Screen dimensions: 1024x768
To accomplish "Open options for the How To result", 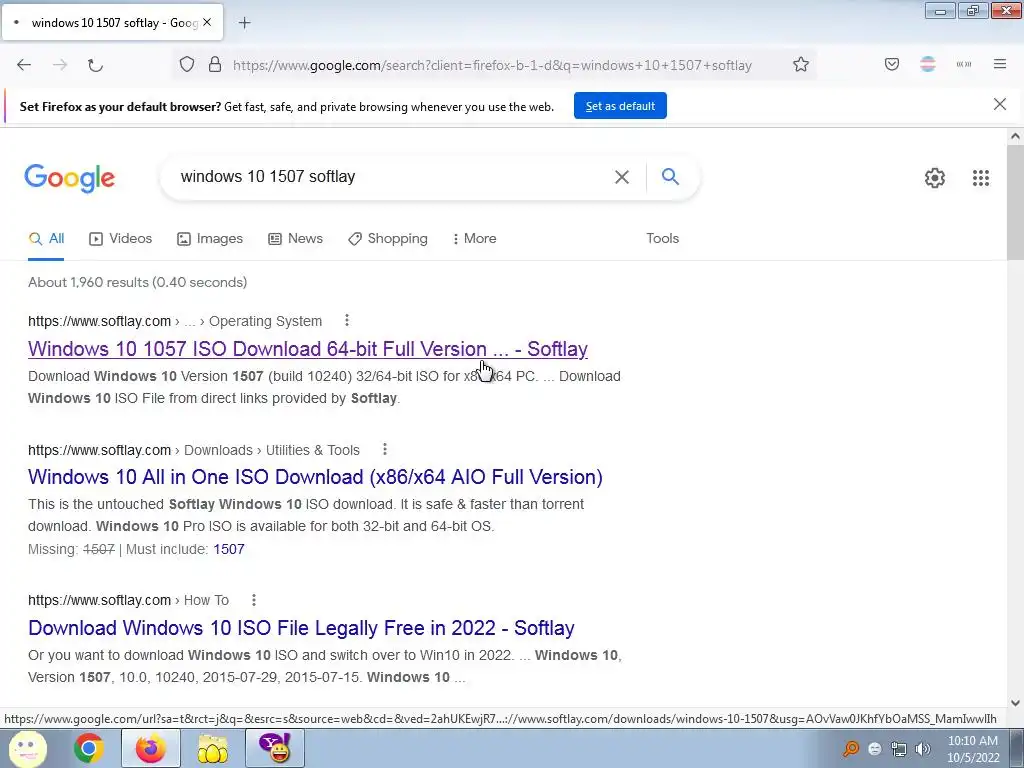I will click(x=253, y=600).
